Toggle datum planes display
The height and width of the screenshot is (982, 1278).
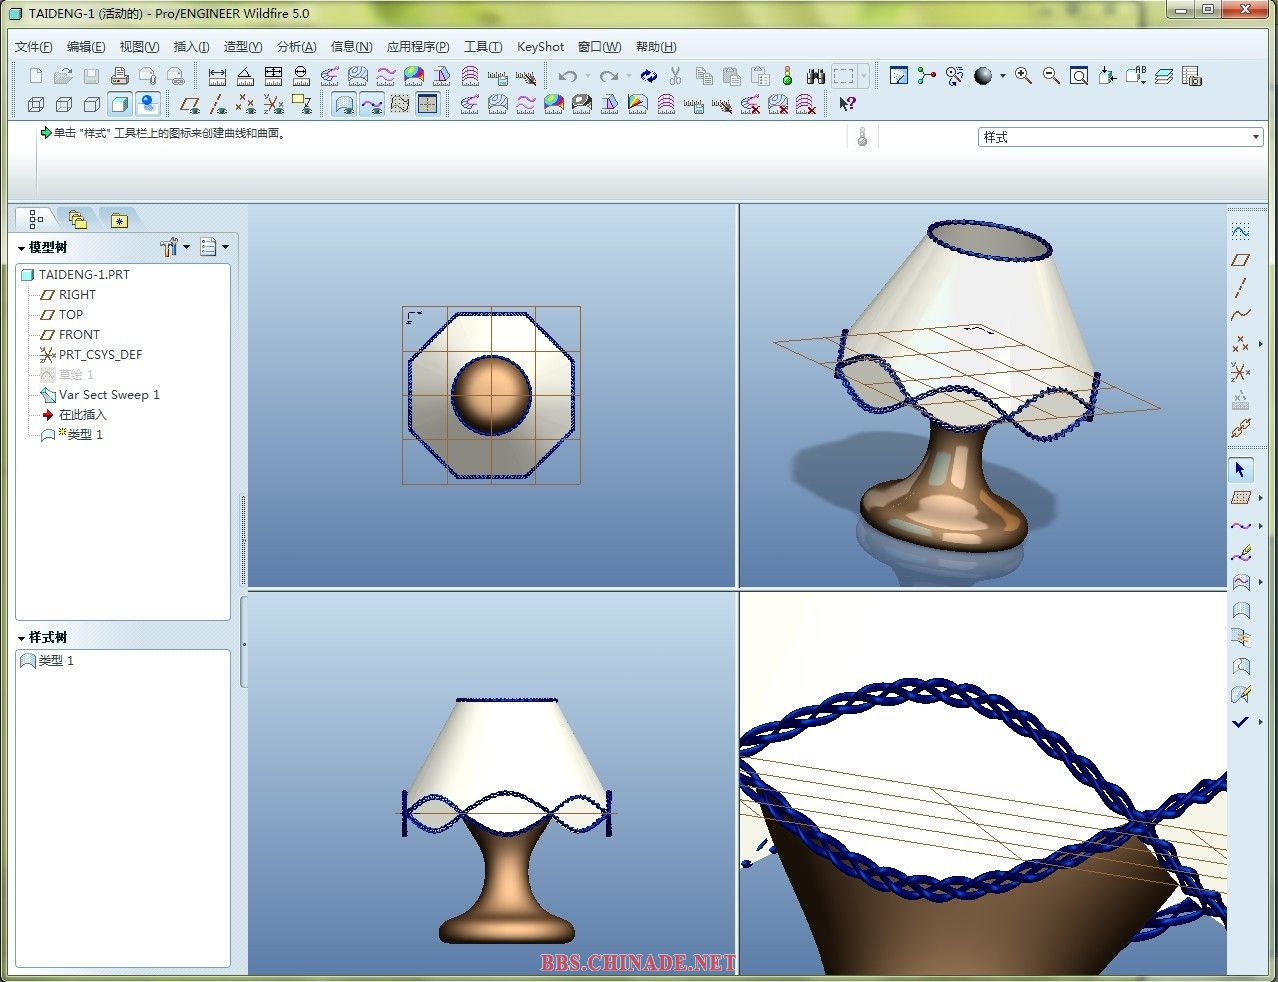(189, 104)
